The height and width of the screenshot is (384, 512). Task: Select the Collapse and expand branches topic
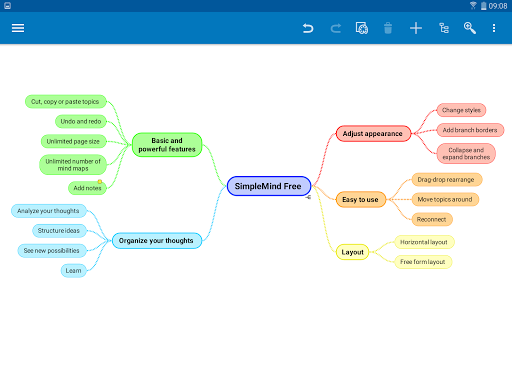[x=466, y=153]
